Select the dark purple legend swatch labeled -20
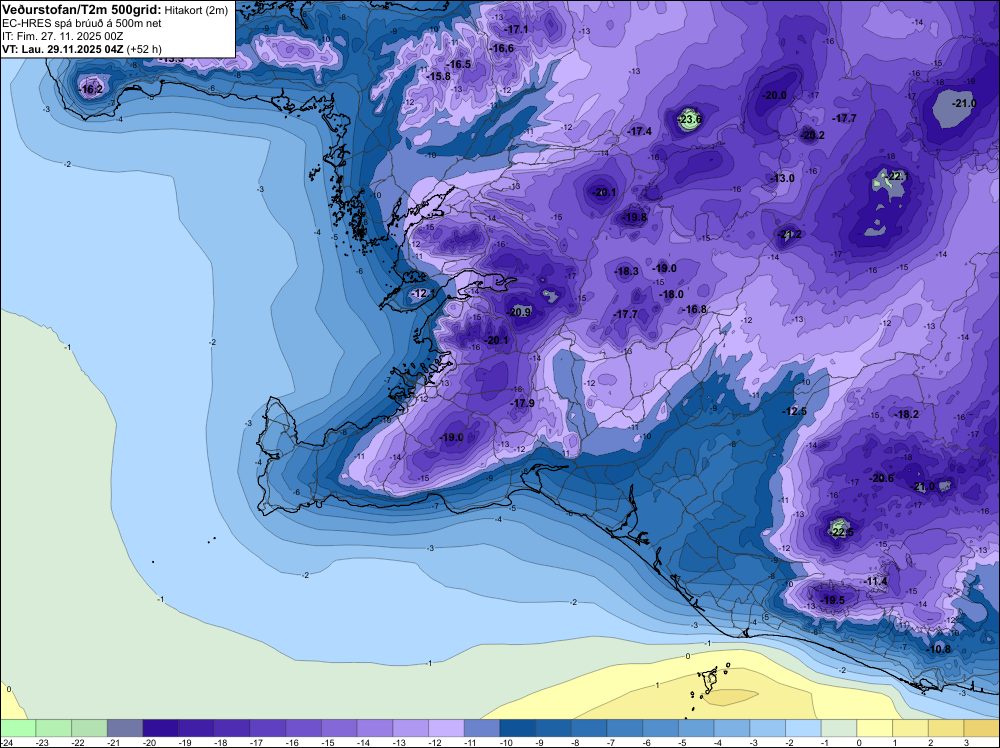 [x=161, y=728]
